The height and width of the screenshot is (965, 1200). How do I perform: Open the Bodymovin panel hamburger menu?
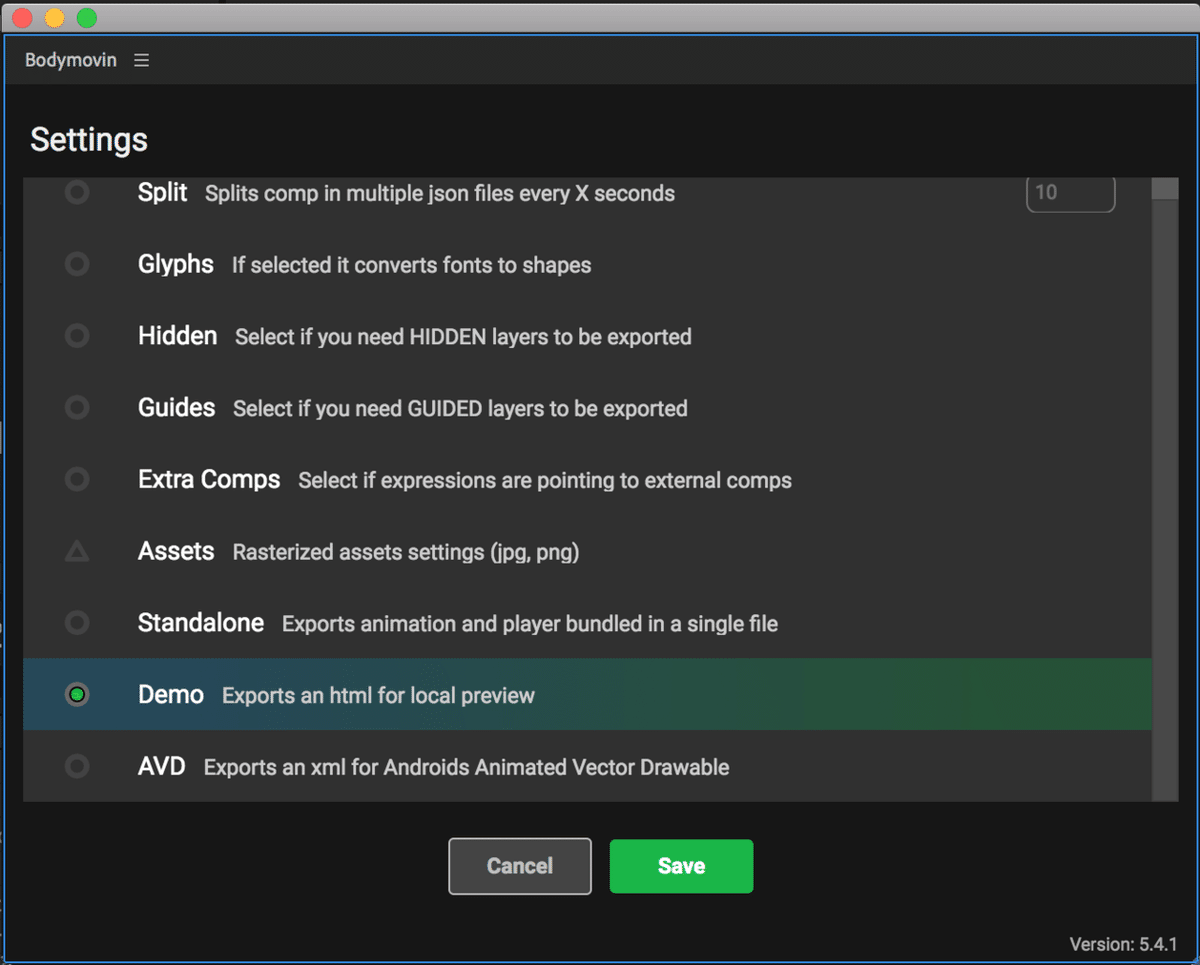(x=142, y=60)
